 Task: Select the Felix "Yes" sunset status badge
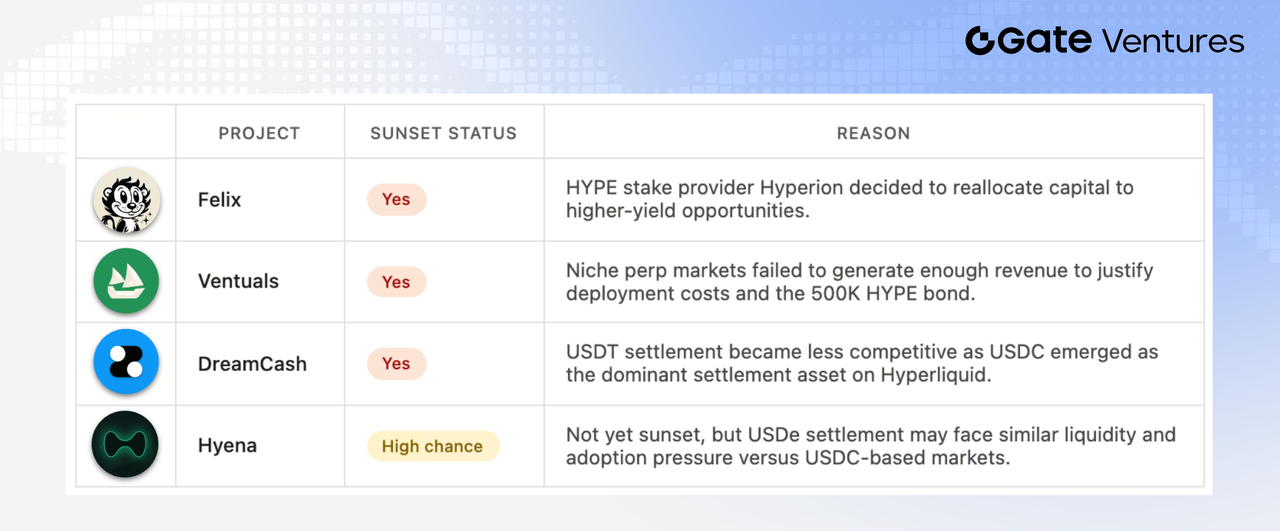[x=396, y=200]
